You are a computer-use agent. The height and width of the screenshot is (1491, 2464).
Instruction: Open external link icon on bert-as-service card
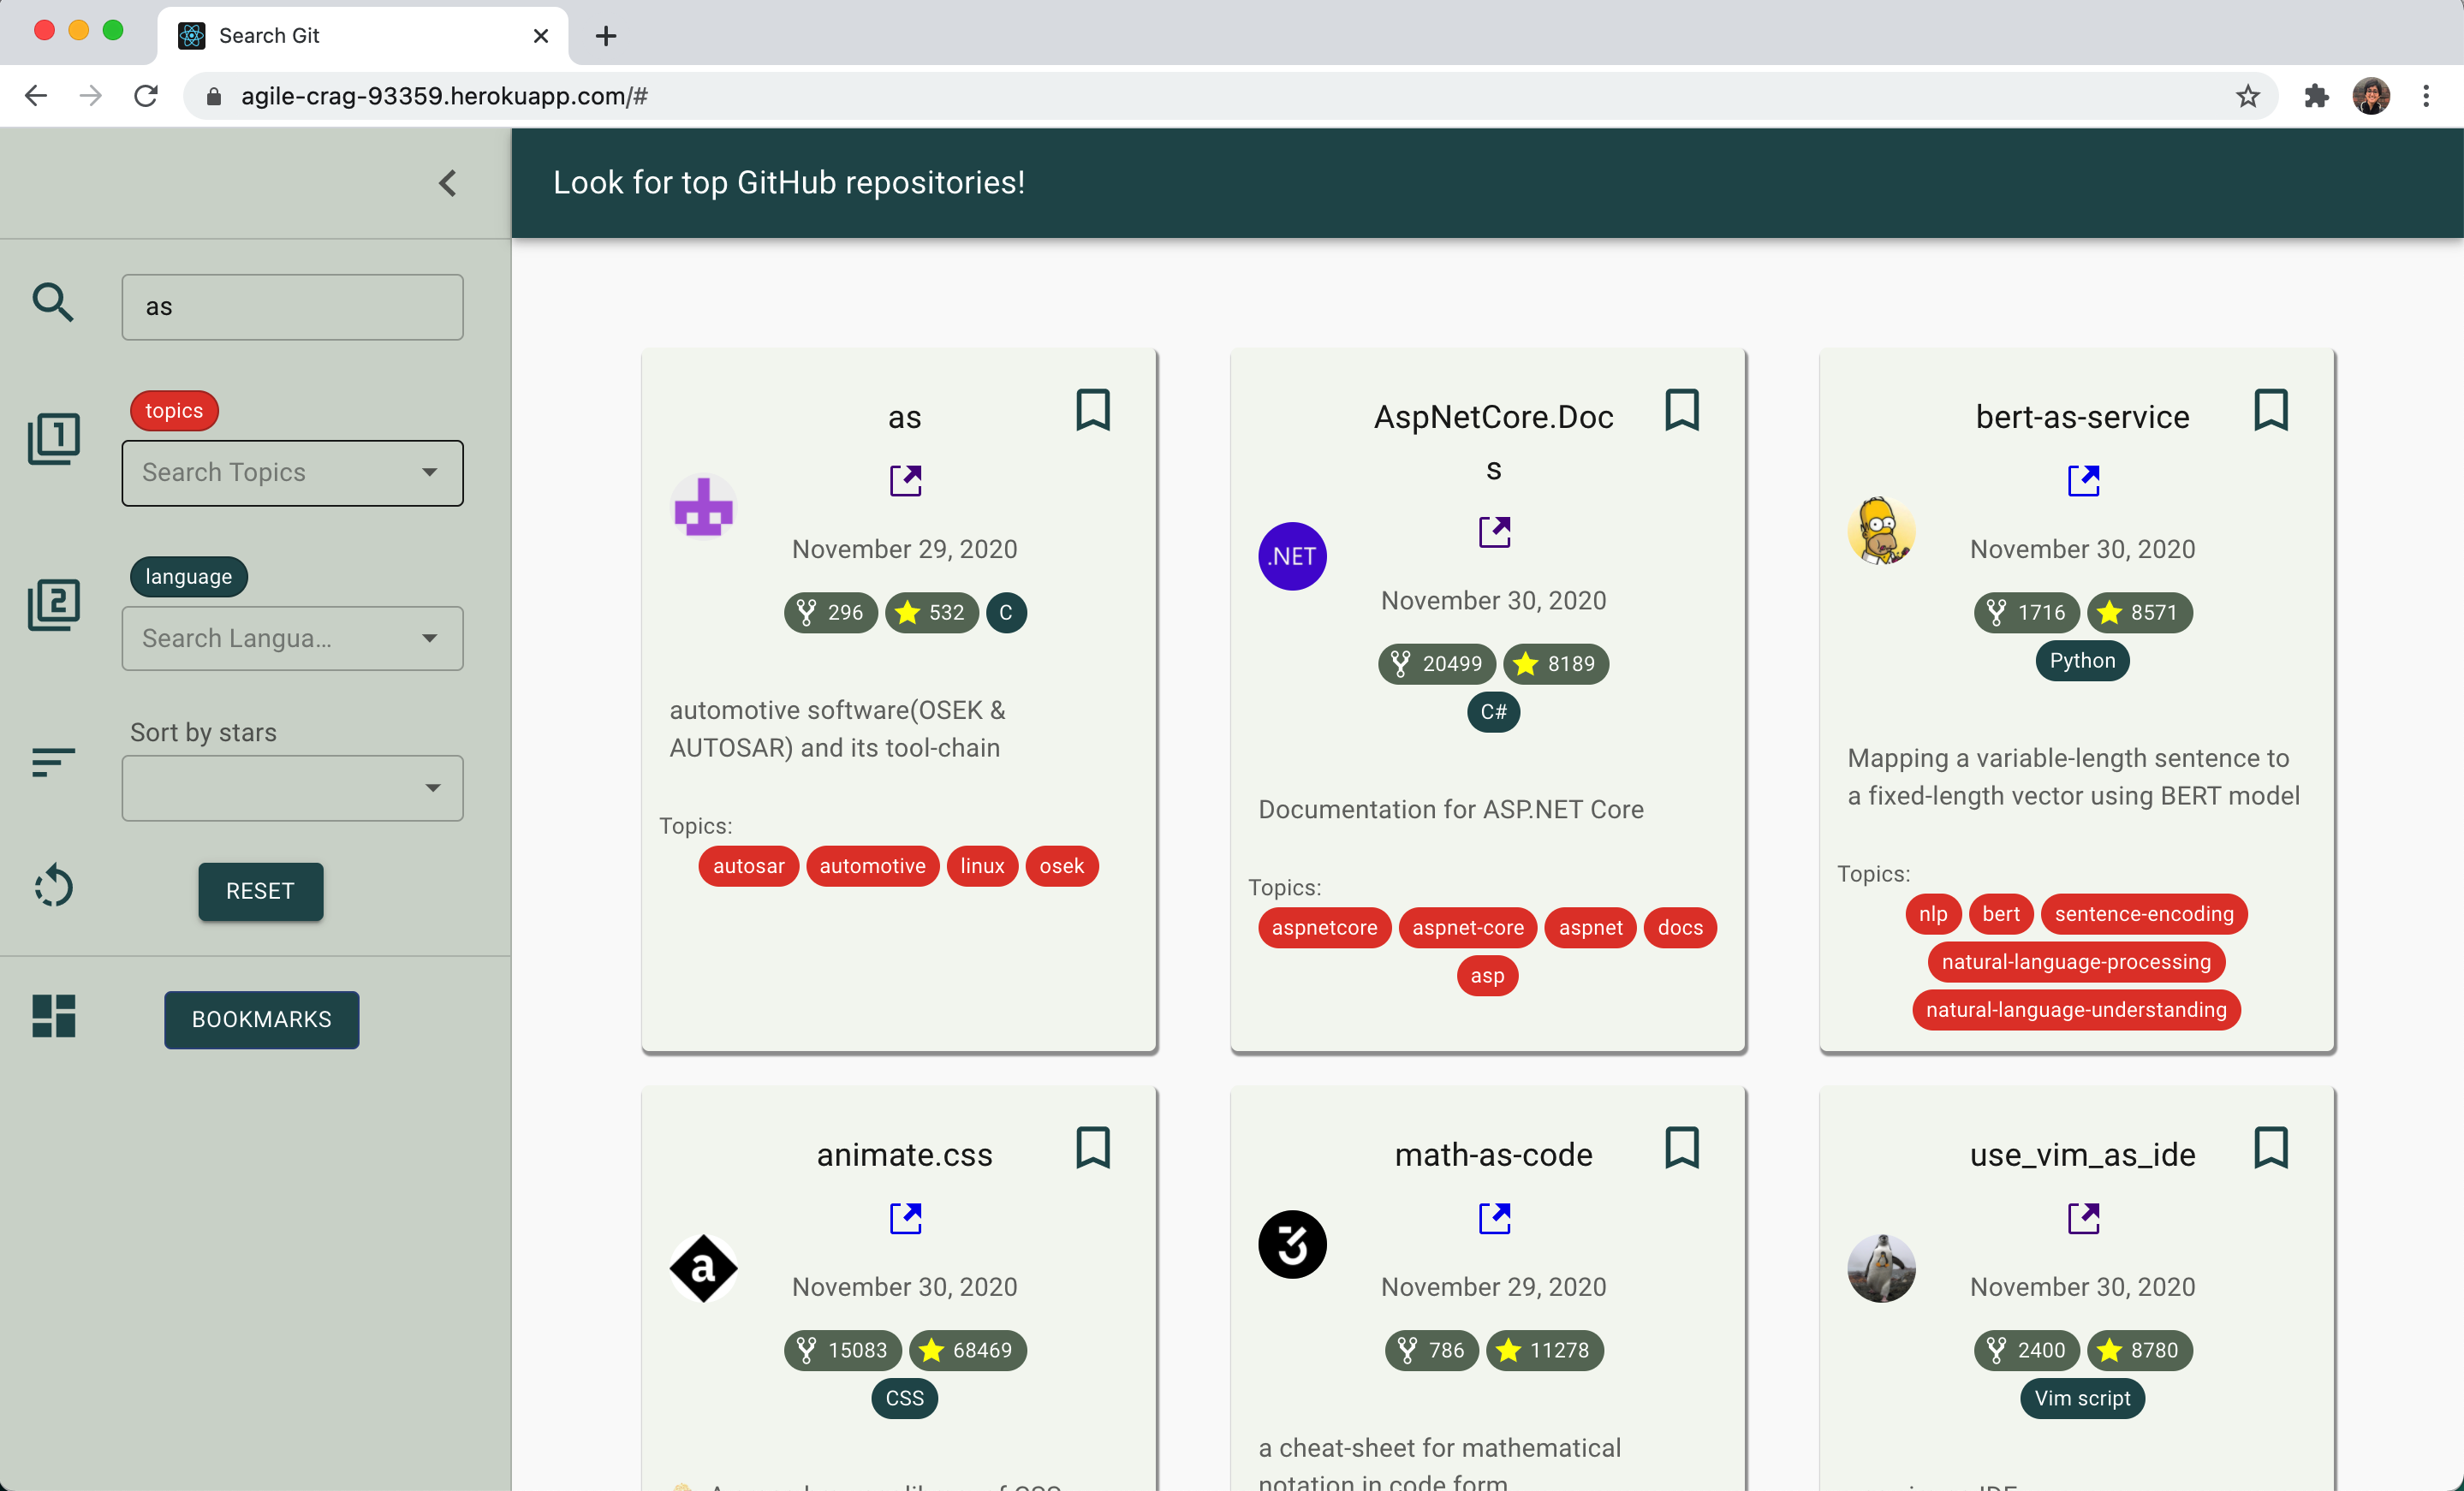coord(2083,481)
